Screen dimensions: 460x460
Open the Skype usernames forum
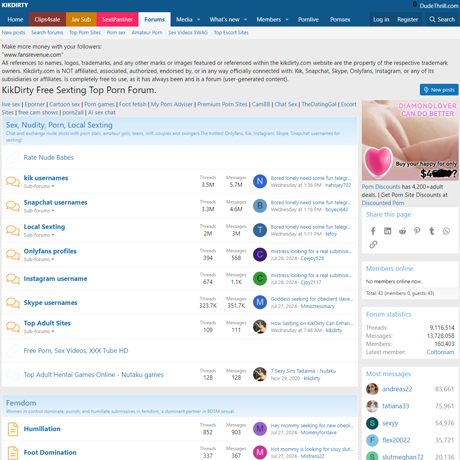point(50,303)
